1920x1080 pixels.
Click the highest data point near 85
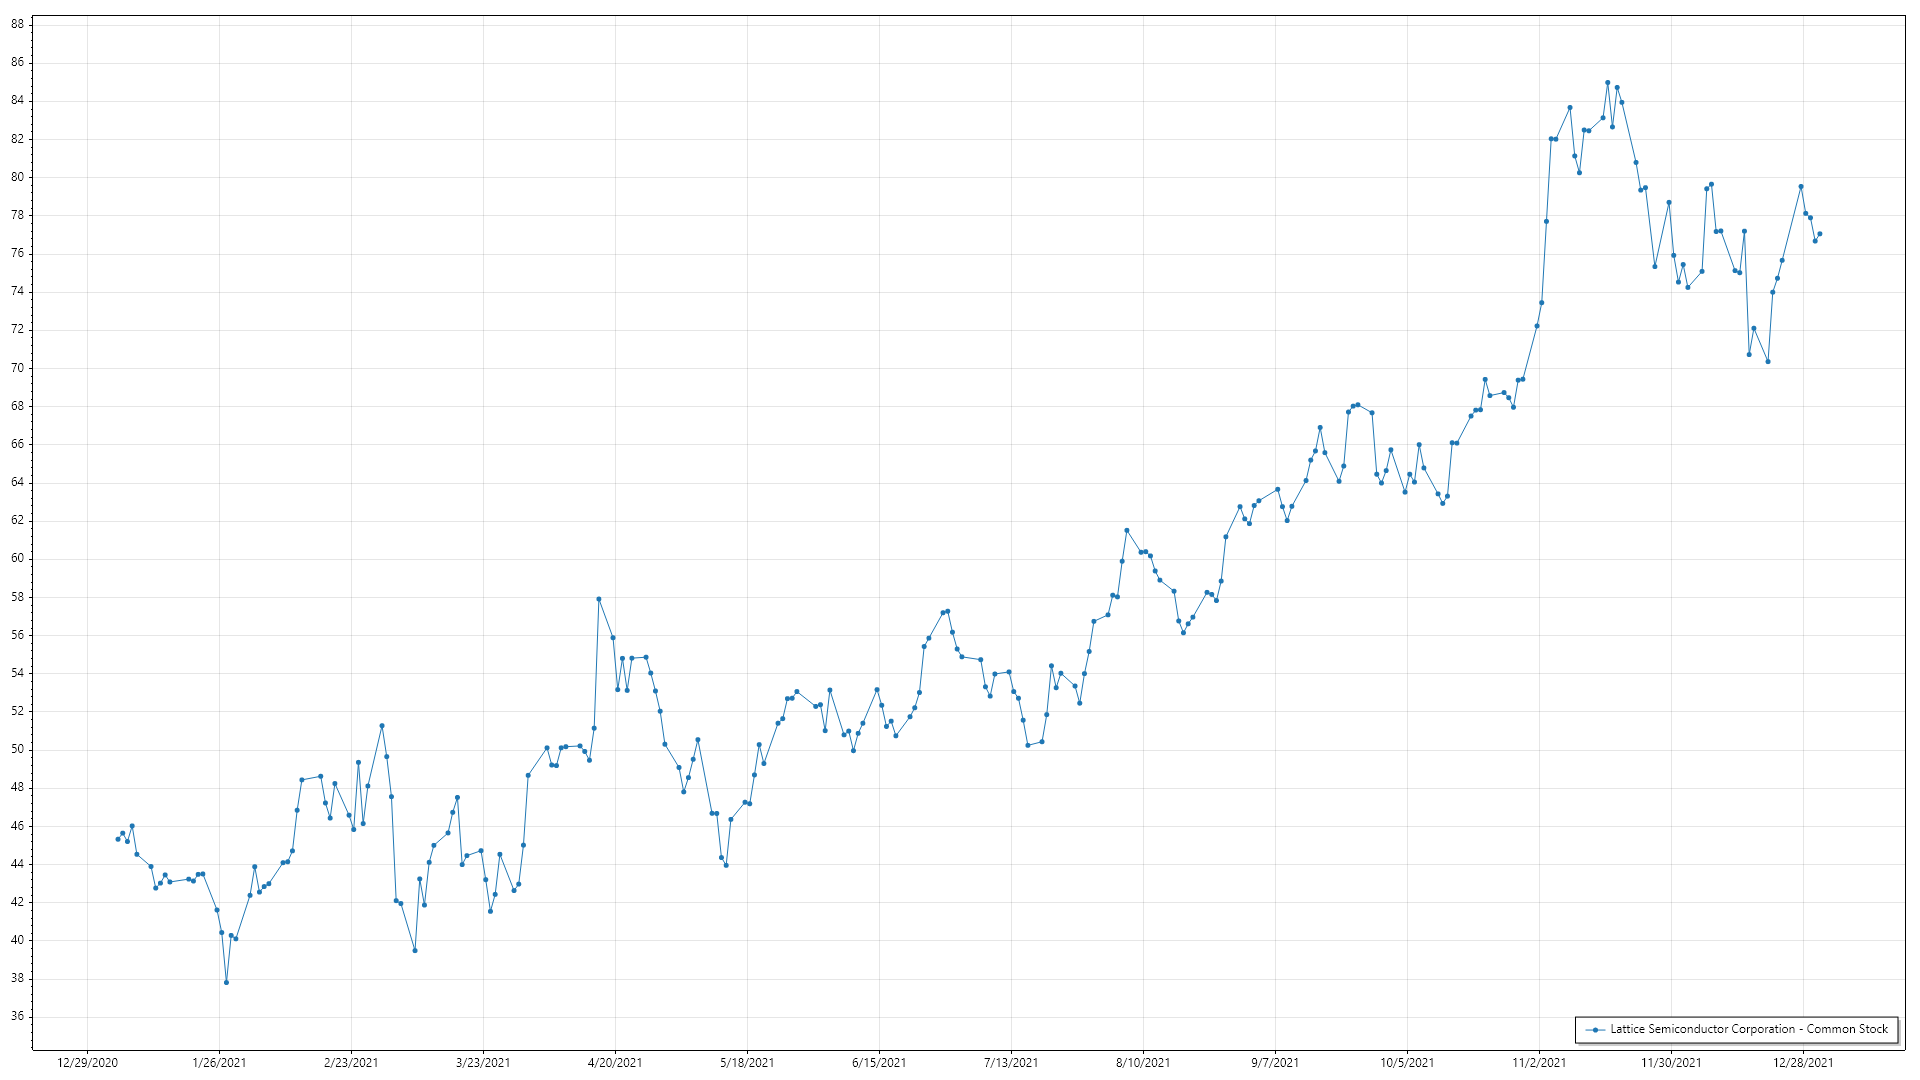pos(1607,83)
